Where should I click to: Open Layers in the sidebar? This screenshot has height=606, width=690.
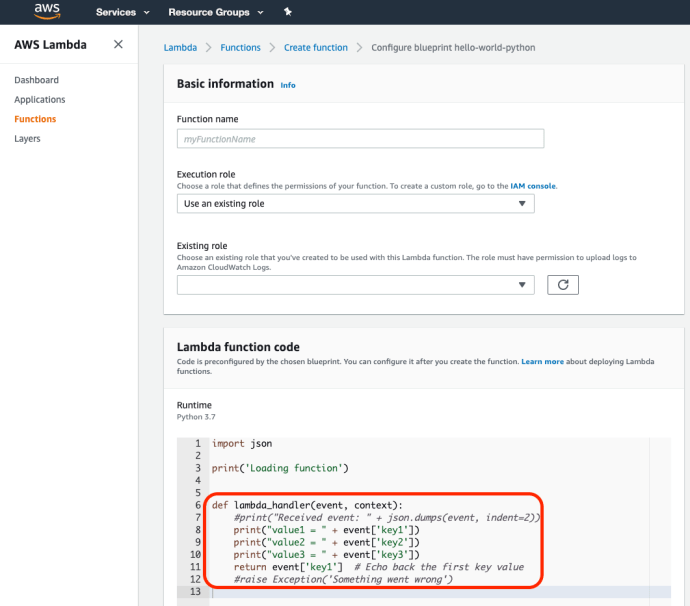[x=27, y=139]
